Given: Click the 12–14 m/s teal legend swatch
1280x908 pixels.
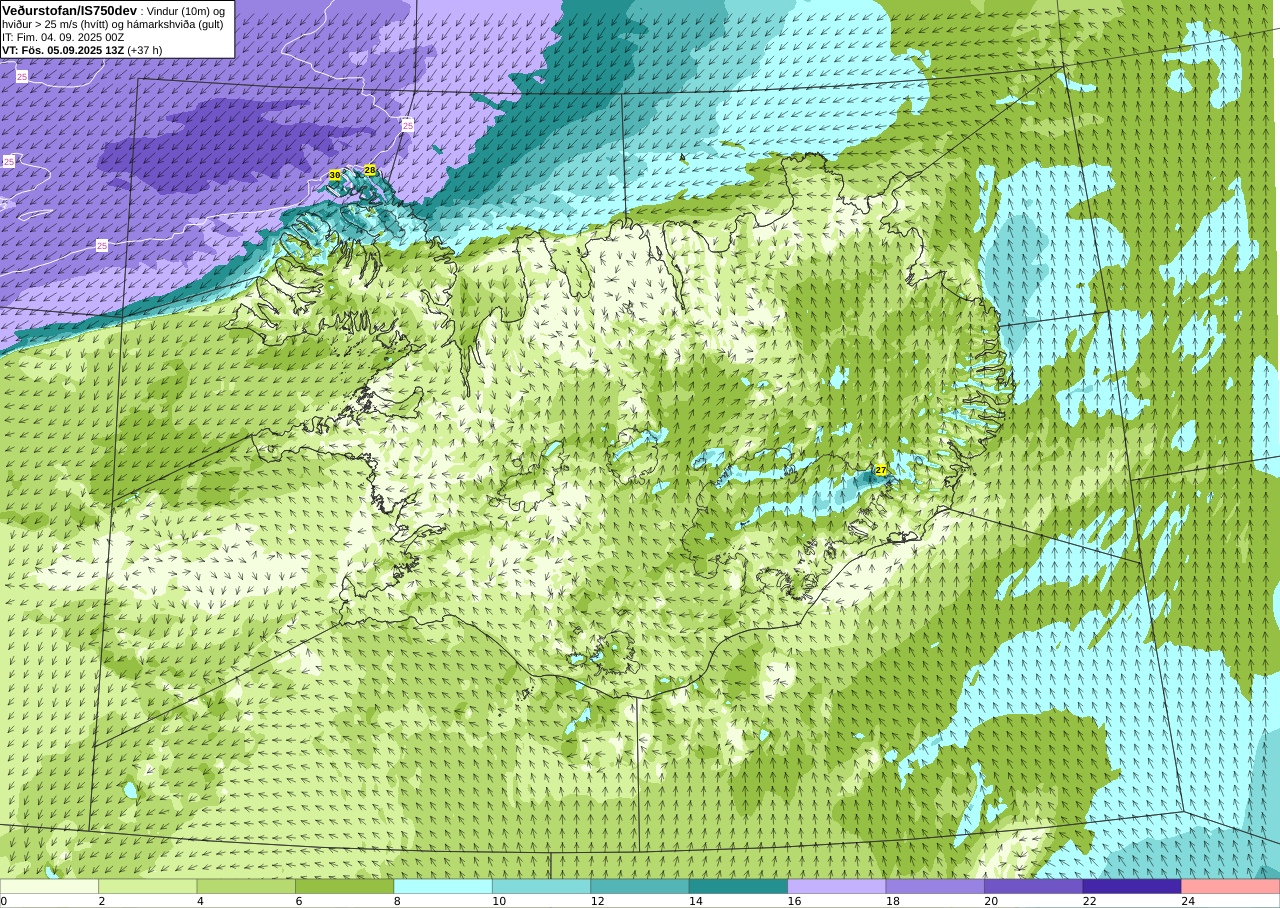Looking at the screenshot, I should (640, 886).
